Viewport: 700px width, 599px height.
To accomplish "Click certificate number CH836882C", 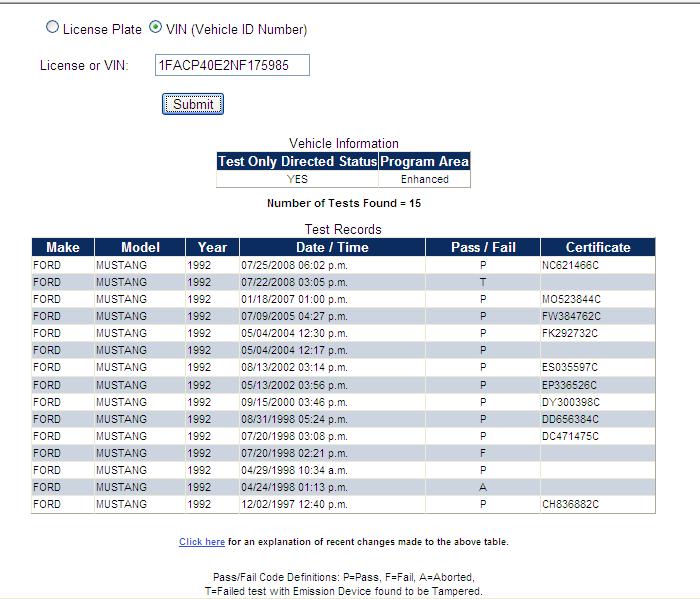I will pyautogui.click(x=571, y=504).
